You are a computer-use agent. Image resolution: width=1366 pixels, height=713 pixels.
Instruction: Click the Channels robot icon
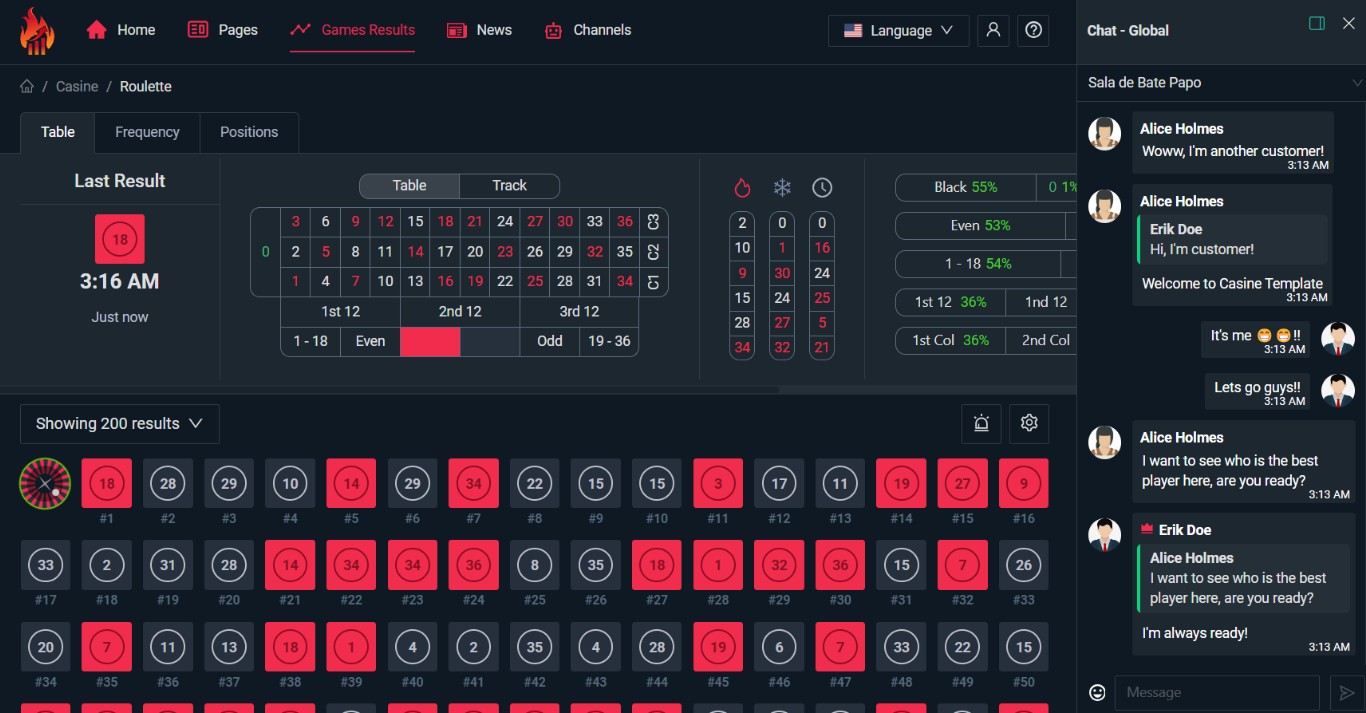click(553, 30)
